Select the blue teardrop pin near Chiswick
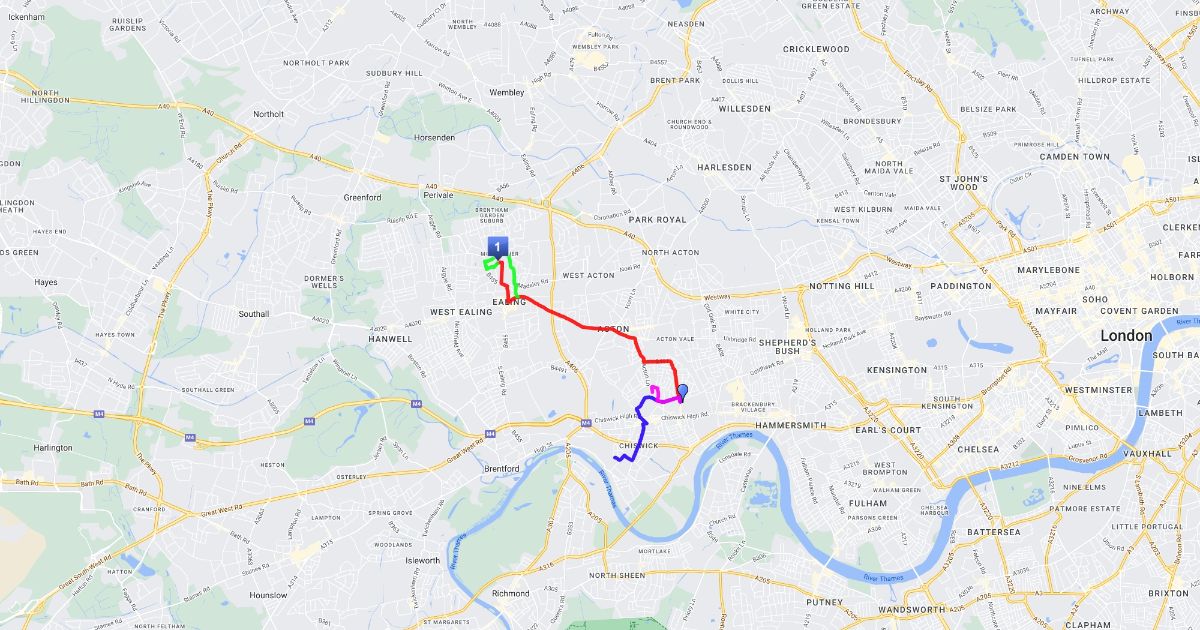This screenshot has width=1200, height=630. (683, 391)
